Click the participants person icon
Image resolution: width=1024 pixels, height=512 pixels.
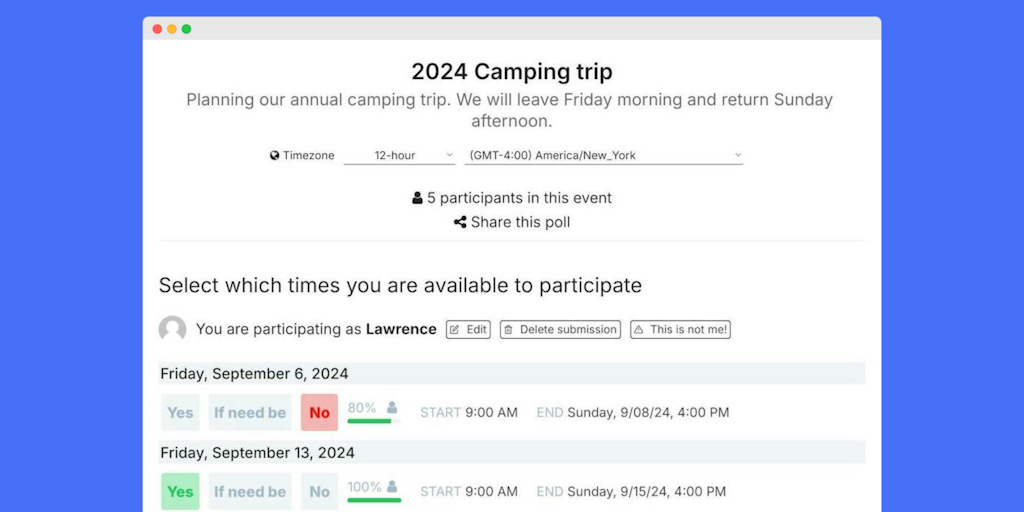(x=417, y=198)
